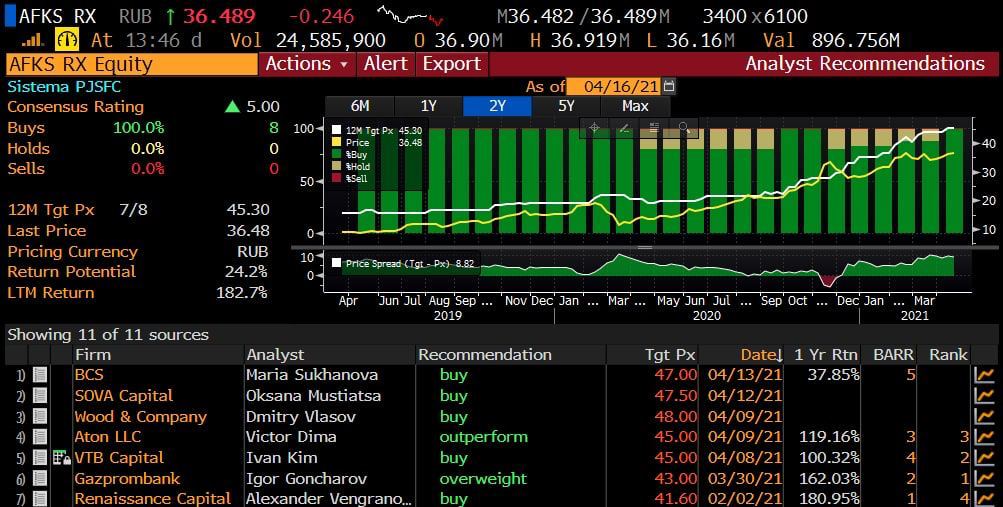This screenshot has height=507, width=1003.
Task: Open Aton LLC firm link
Action: click(x=107, y=437)
